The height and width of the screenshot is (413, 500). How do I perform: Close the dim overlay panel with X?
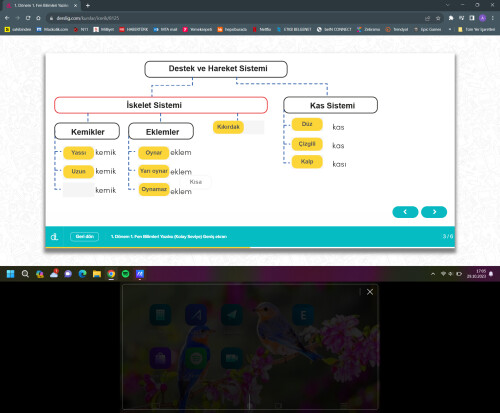click(x=370, y=292)
